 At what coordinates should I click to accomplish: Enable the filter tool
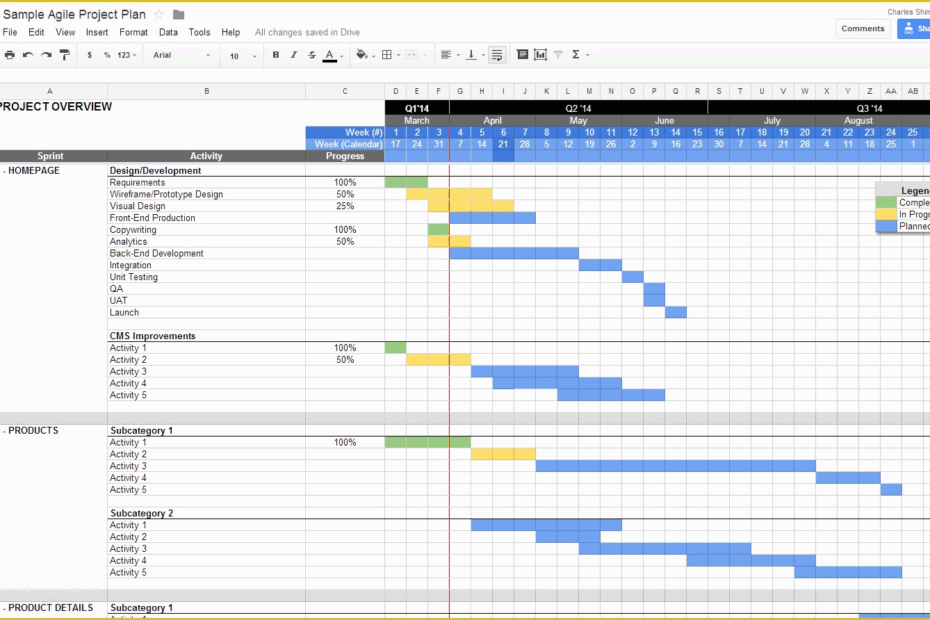tap(560, 55)
